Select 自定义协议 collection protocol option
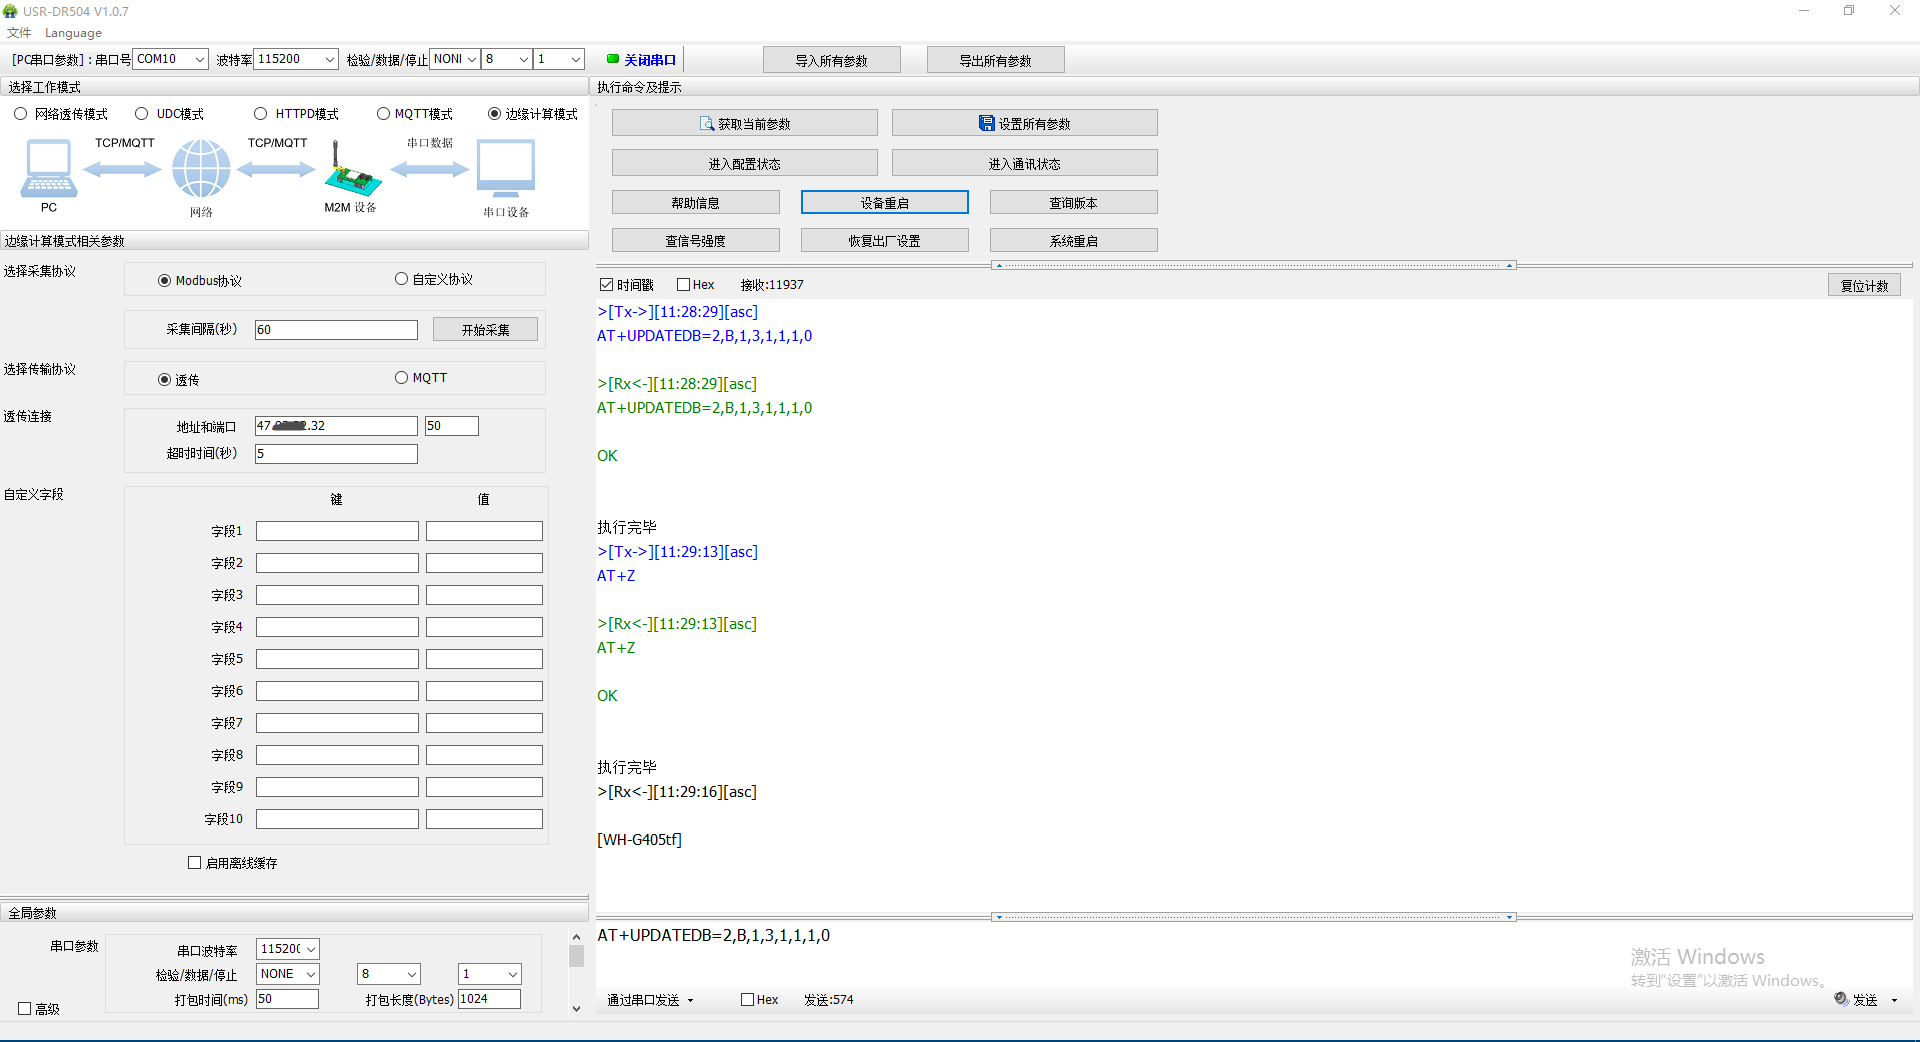This screenshot has height=1042, width=1920. (x=402, y=279)
